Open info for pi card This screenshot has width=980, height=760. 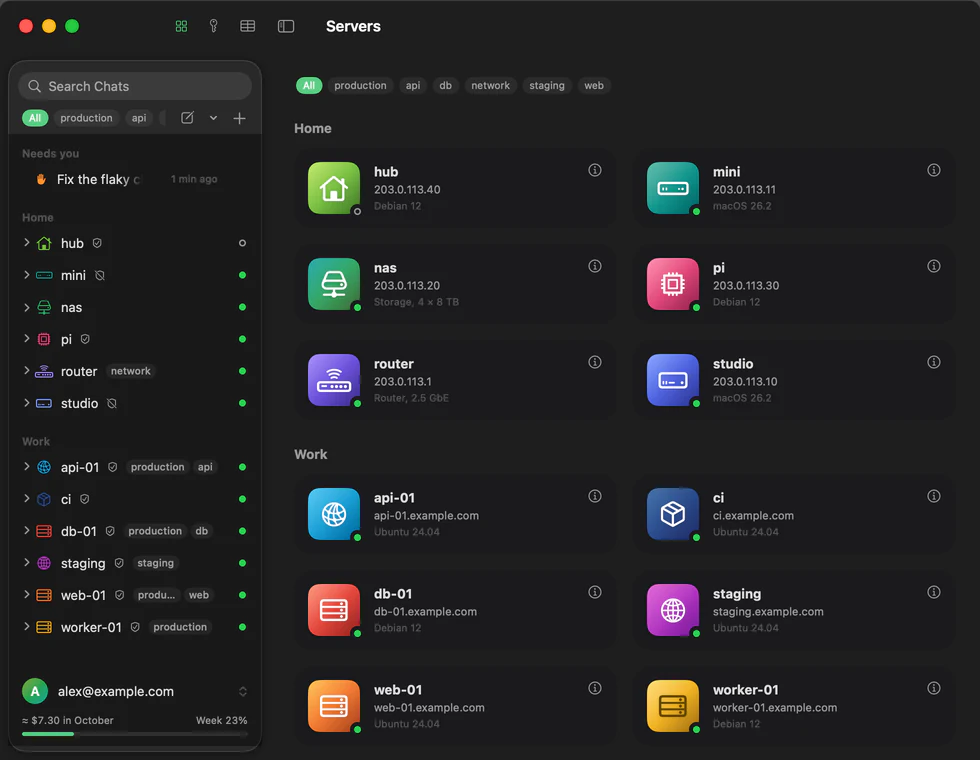[x=934, y=266]
